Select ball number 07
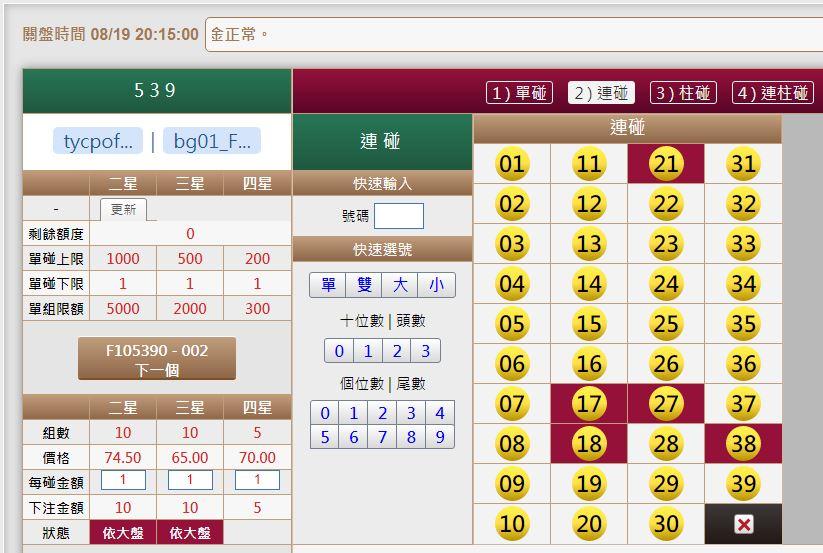This screenshot has height=553, width=823. point(512,403)
